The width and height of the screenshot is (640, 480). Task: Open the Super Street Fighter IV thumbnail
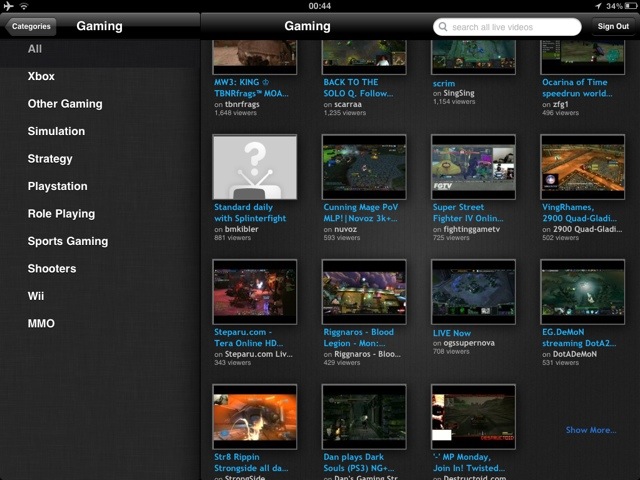[473, 167]
